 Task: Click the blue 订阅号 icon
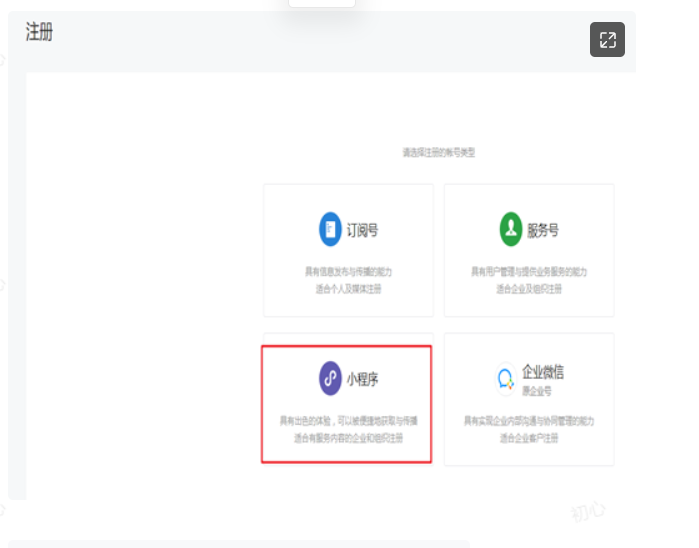330,229
